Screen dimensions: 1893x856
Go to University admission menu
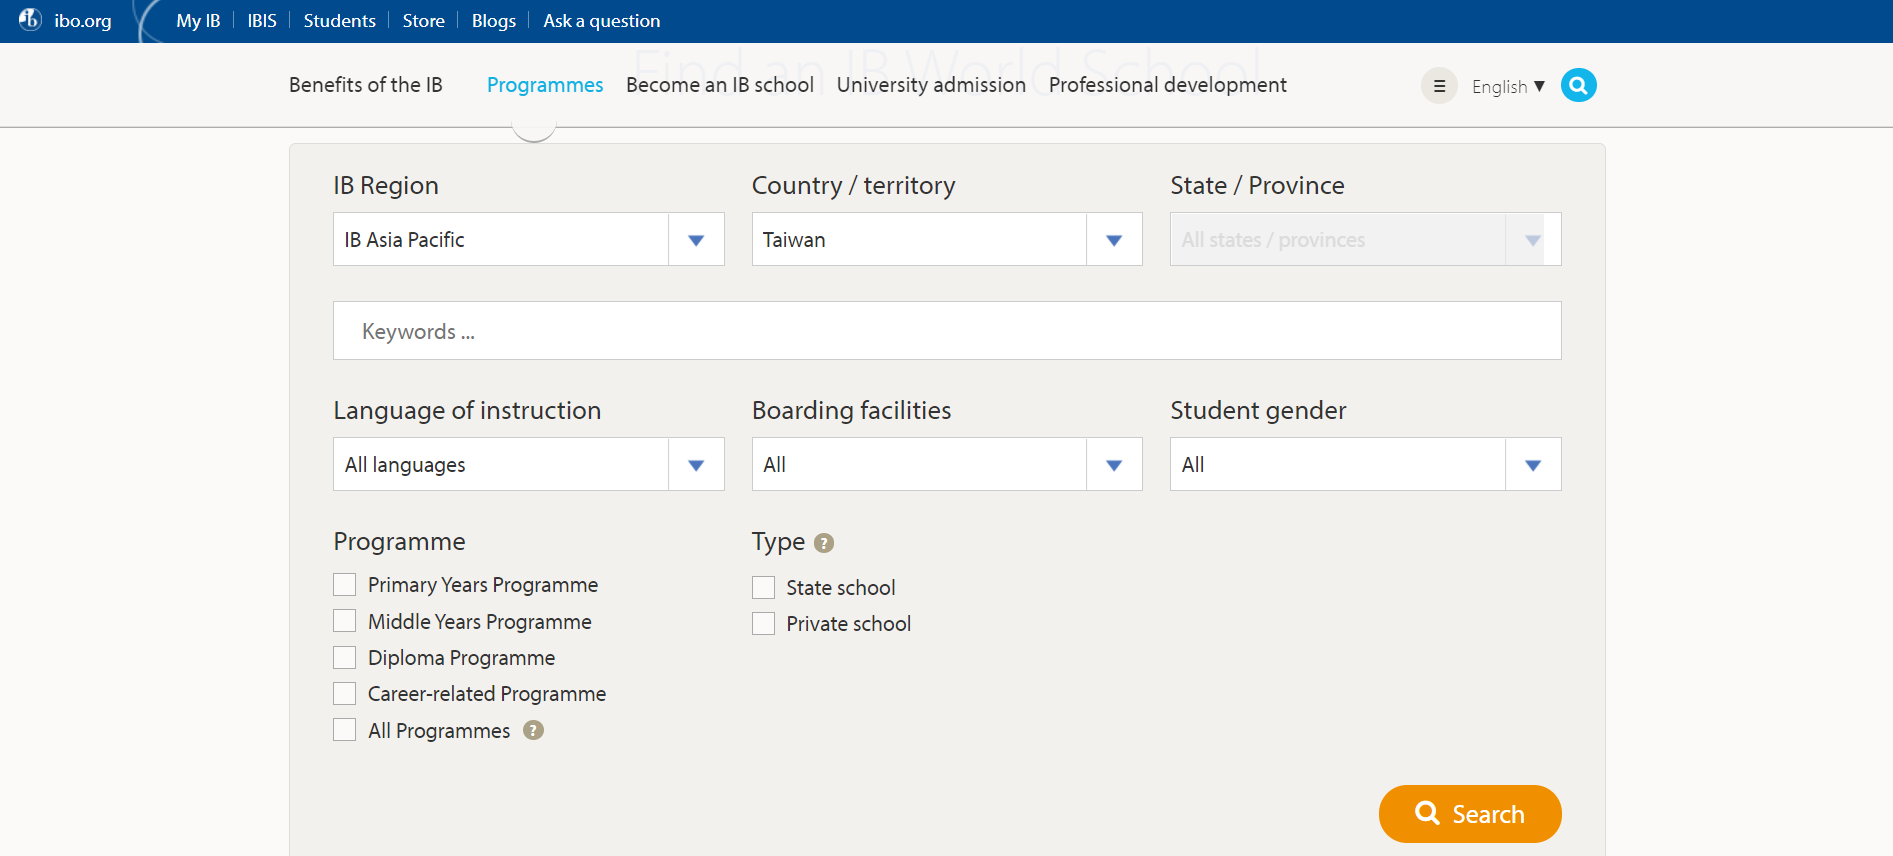(931, 85)
